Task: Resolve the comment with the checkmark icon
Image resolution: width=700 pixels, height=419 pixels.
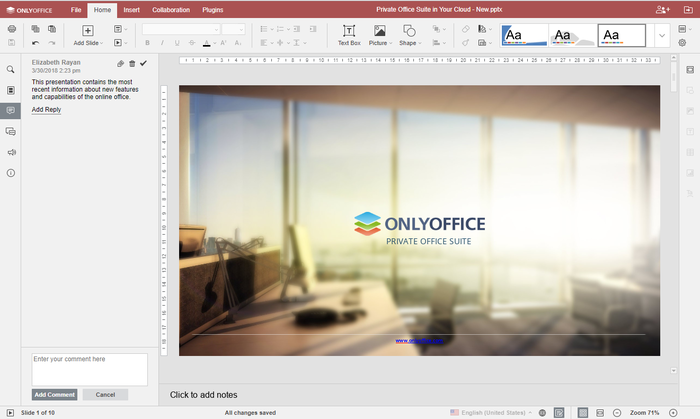Action: tap(143, 63)
